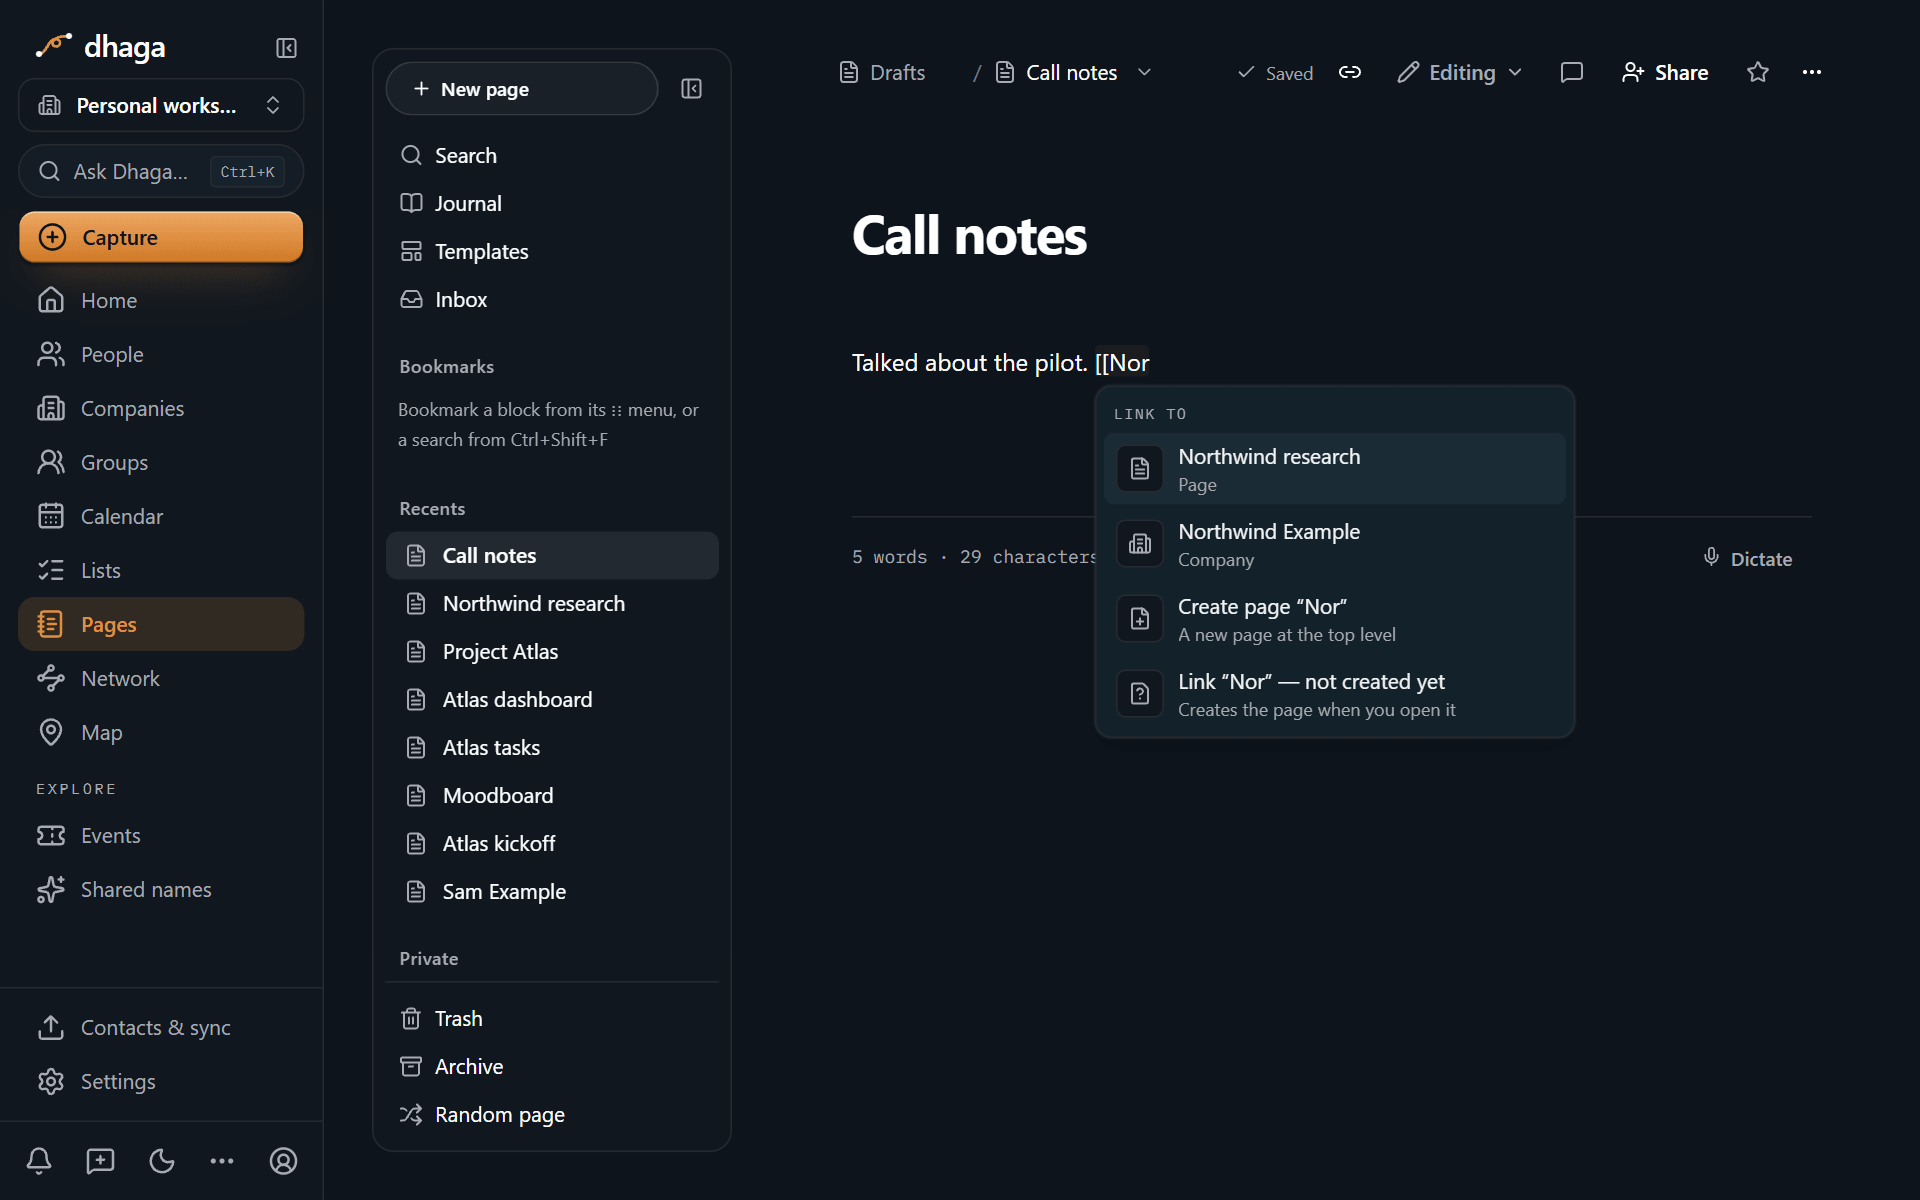Open Personal workspace switcher

click(x=161, y=105)
